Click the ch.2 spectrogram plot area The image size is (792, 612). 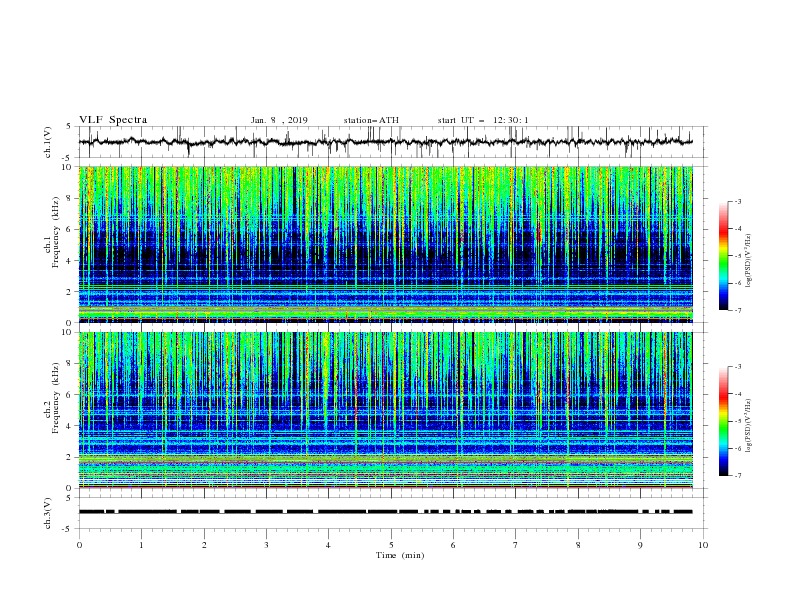[x=386, y=410]
